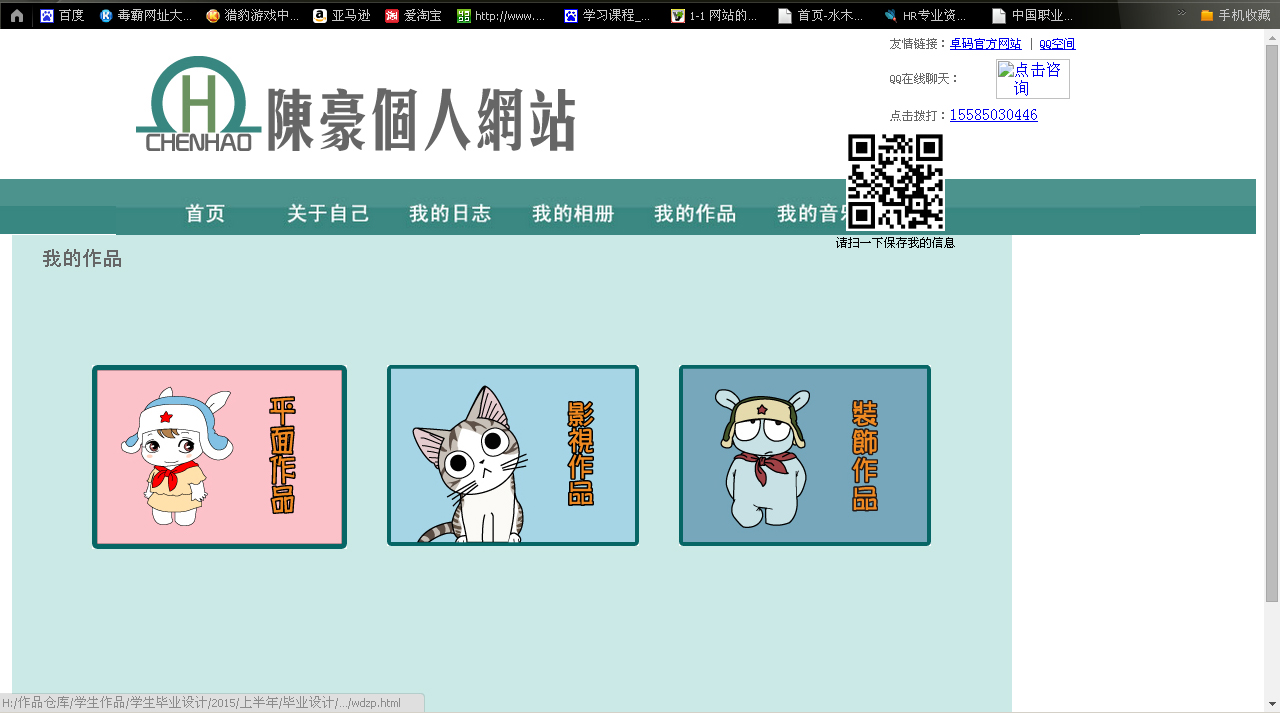Go to 首页 in the navigation bar
Image resolution: width=1280 pixels, height=714 pixels.
coord(205,214)
